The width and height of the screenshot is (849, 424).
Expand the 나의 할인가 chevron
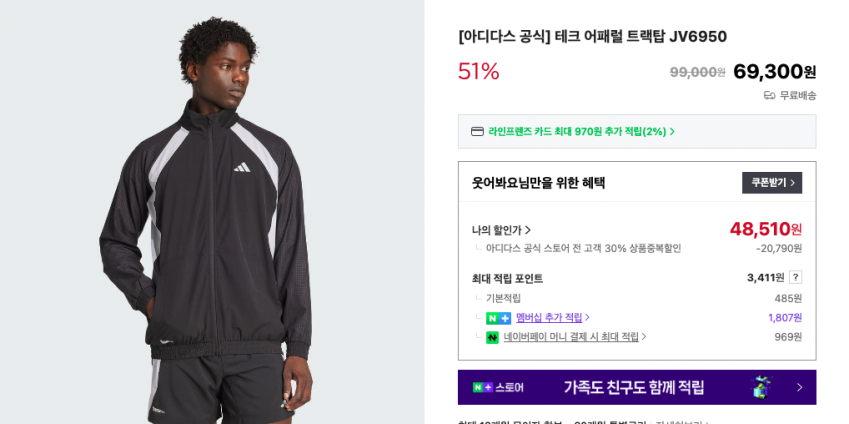tap(528, 231)
